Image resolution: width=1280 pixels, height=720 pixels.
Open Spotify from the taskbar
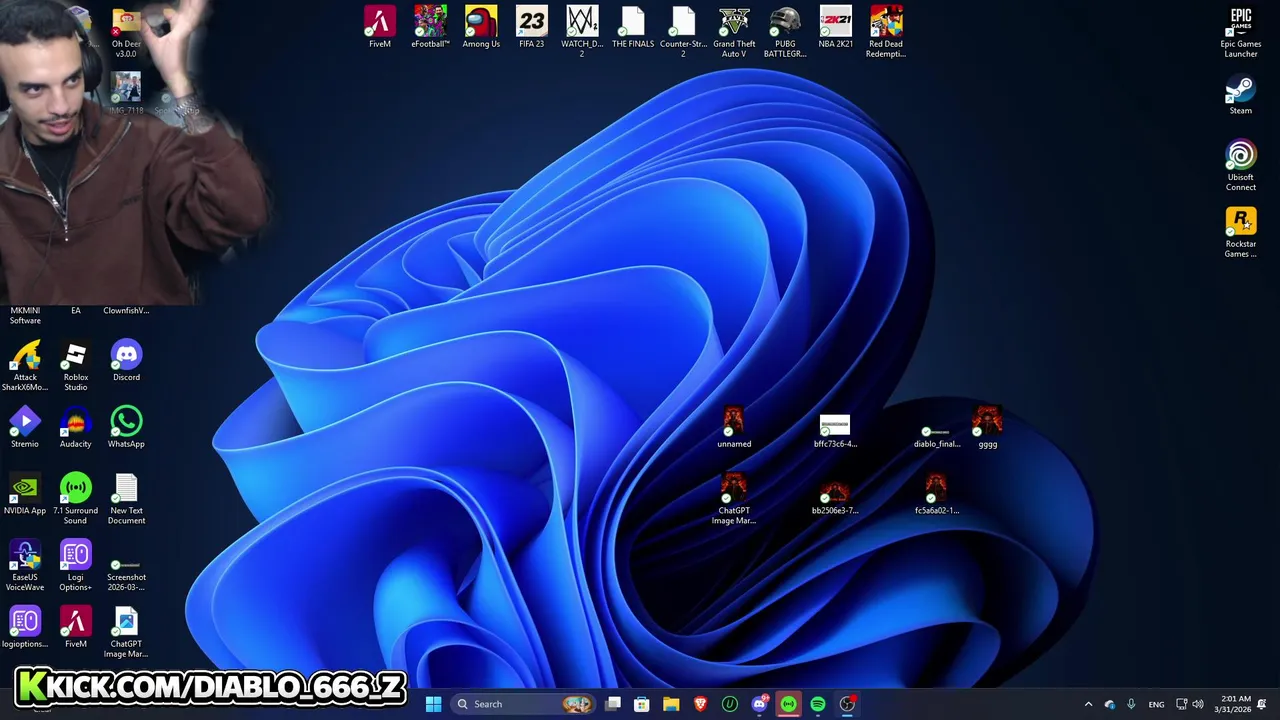tap(818, 704)
